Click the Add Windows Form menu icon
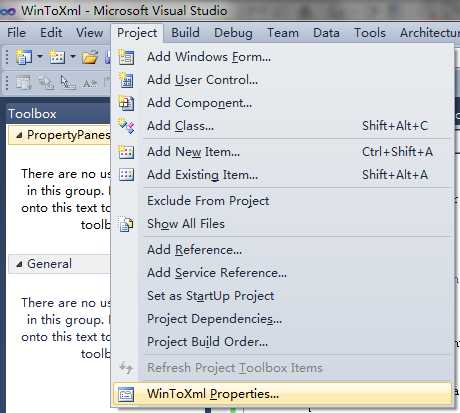The width and height of the screenshot is (460, 413). pyautogui.click(x=126, y=57)
